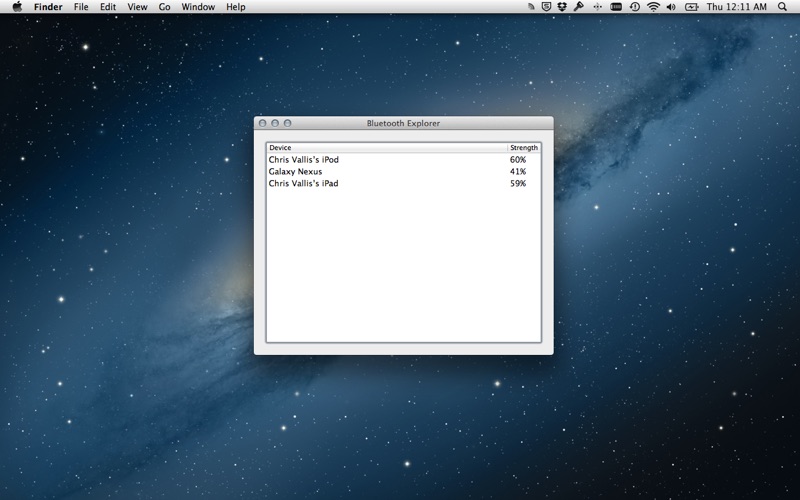This screenshot has width=800, height=500.
Task: Open the Edit menu
Action: tap(108, 7)
